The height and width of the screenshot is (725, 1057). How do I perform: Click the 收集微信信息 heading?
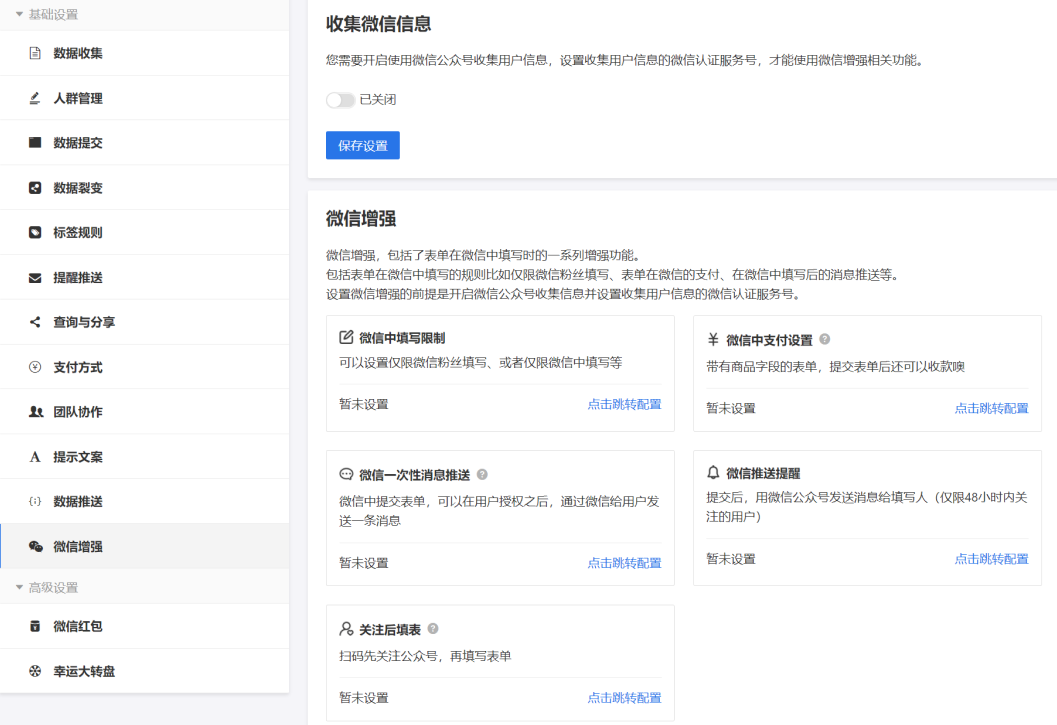coord(378,24)
